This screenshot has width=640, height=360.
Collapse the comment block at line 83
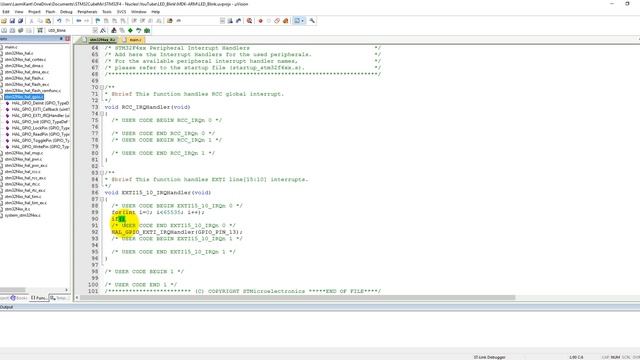(102, 173)
